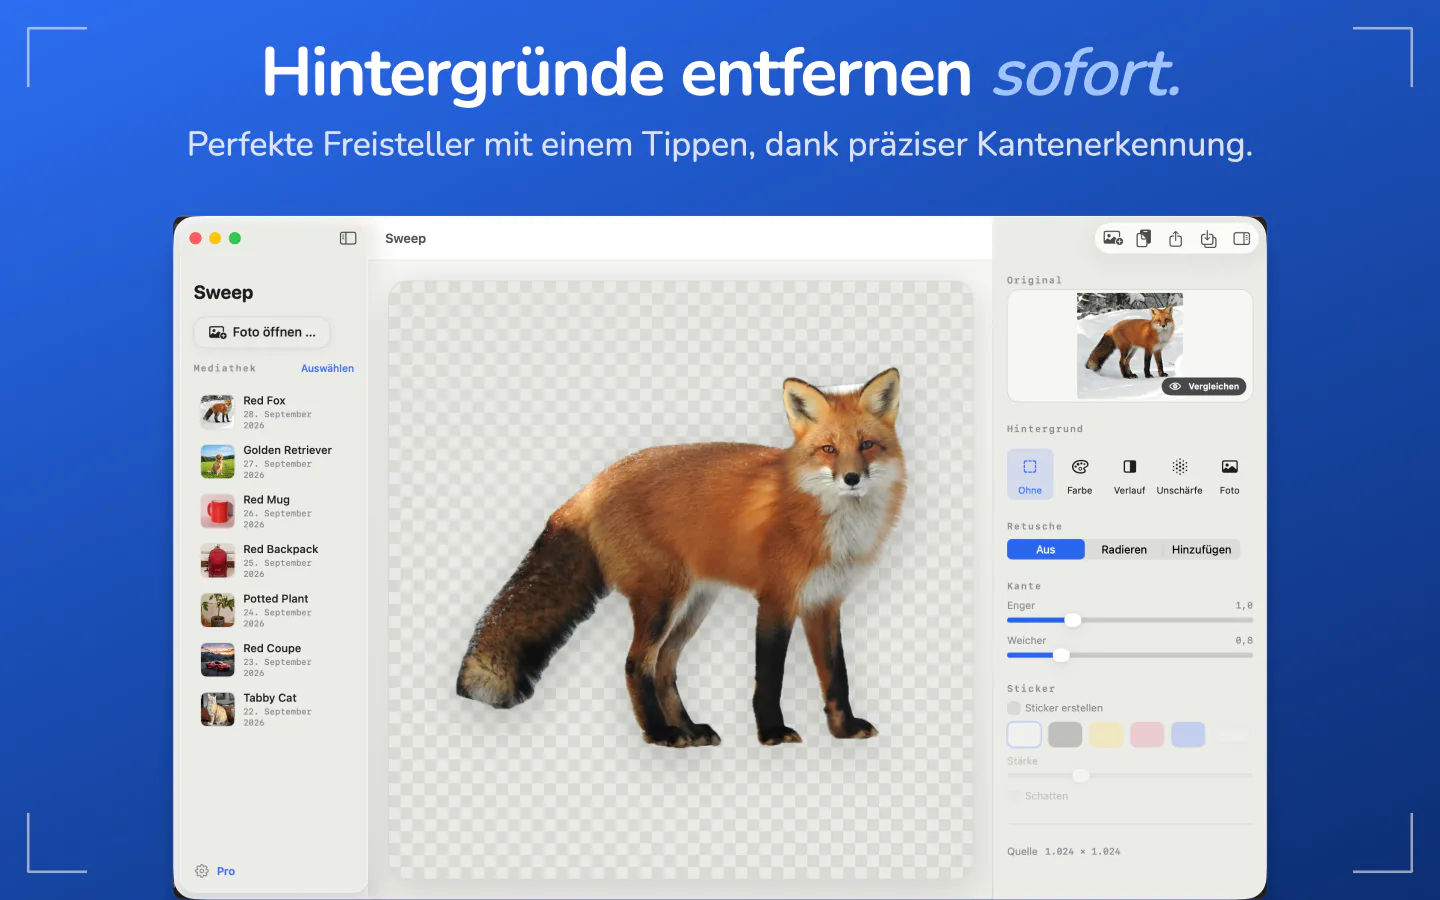Click the Vergleichen button
The width and height of the screenshot is (1440, 900).
coord(1204,386)
